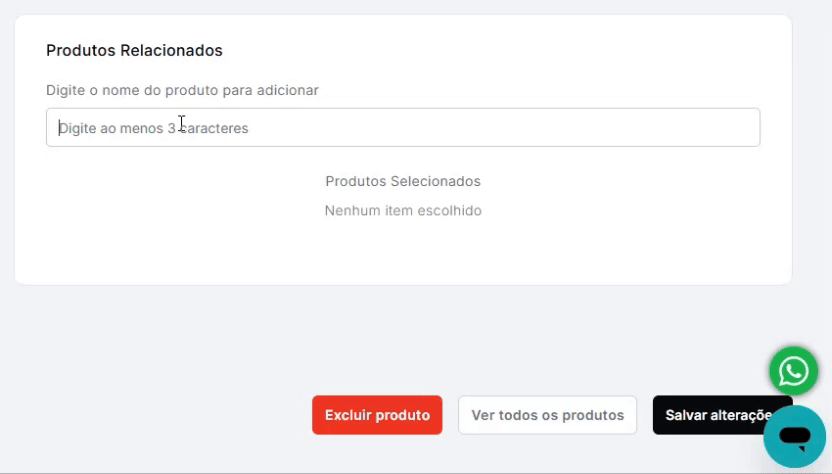Open the teal live chat widget
832x474 pixels.
click(x=795, y=437)
